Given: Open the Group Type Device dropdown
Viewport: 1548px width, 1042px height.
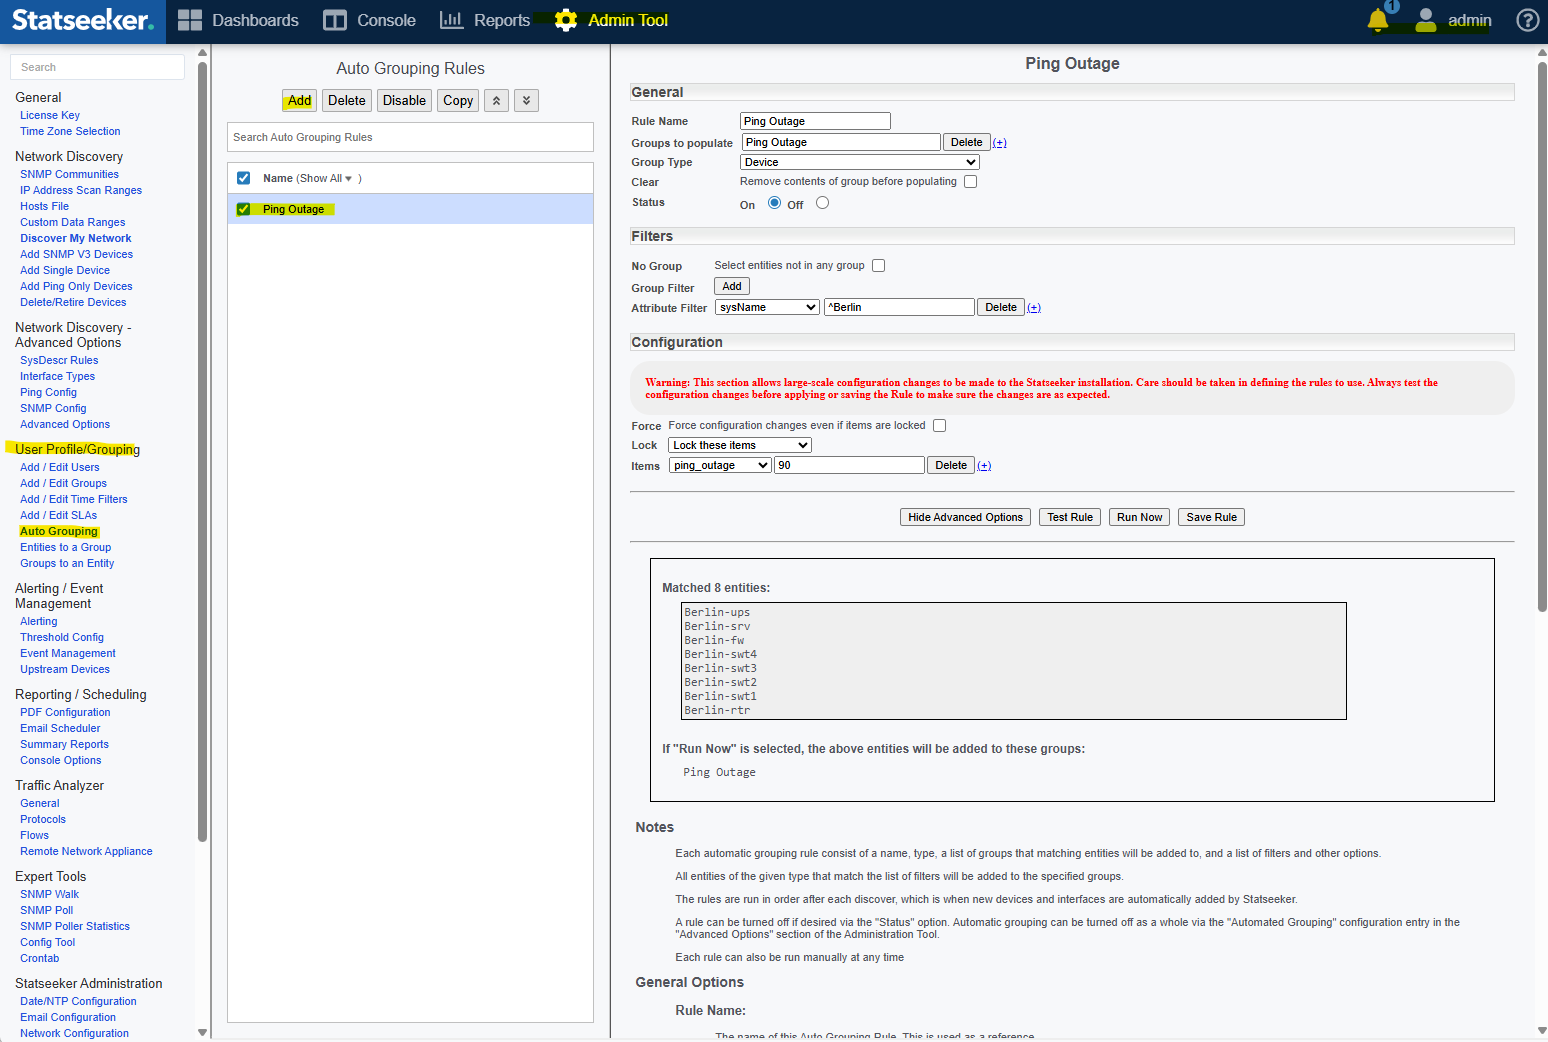Looking at the screenshot, I should pyautogui.click(x=859, y=162).
